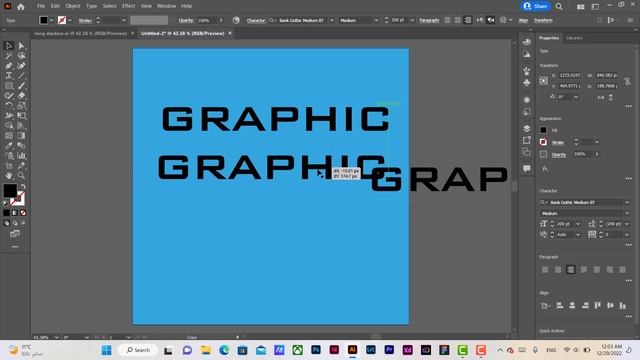Click Horizontal Align Center in Align section
This screenshot has height=360, width=640.
pos(572,306)
